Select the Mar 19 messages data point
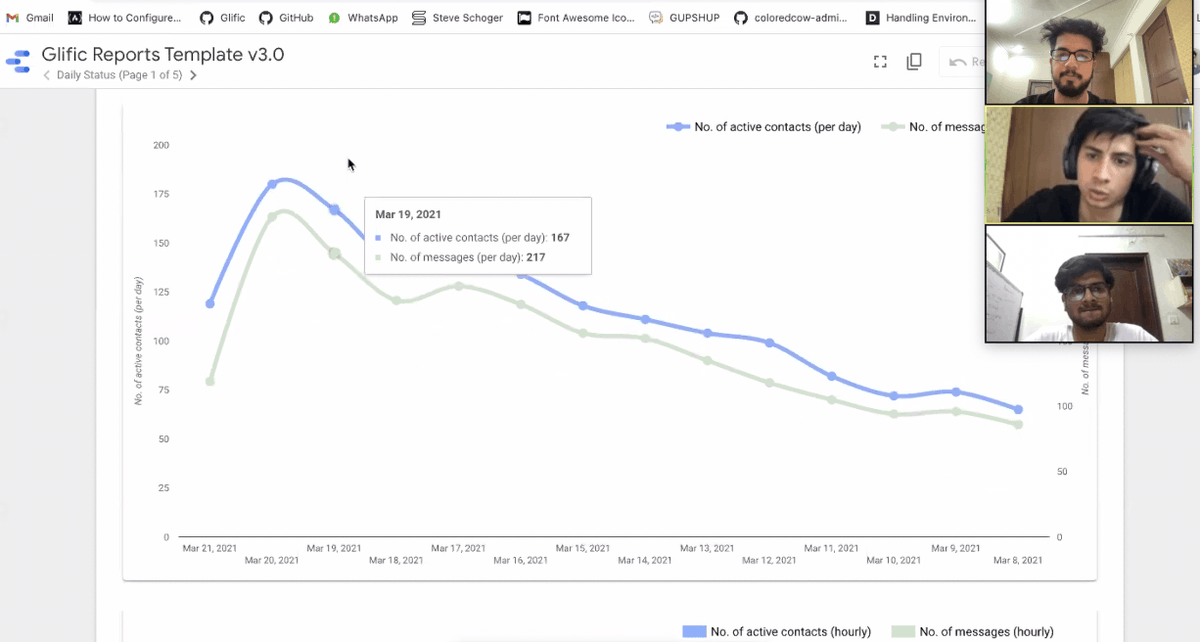Image resolution: width=1200 pixels, height=642 pixels. tap(334, 253)
